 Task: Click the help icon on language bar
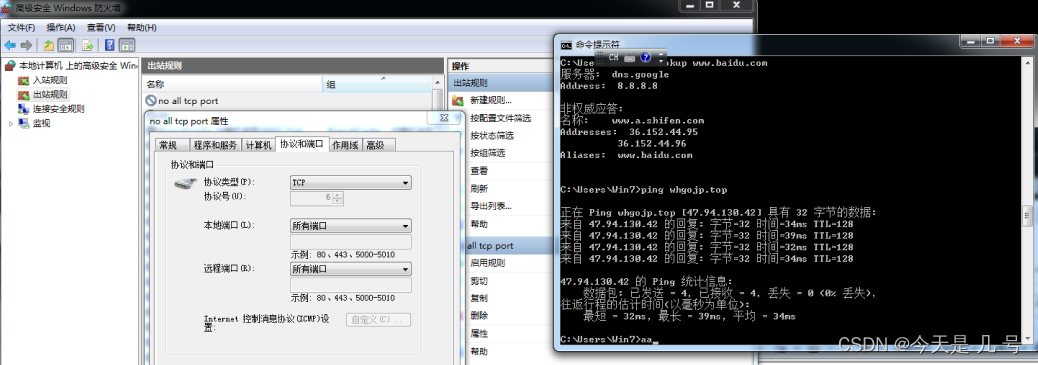[x=646, y=58]
